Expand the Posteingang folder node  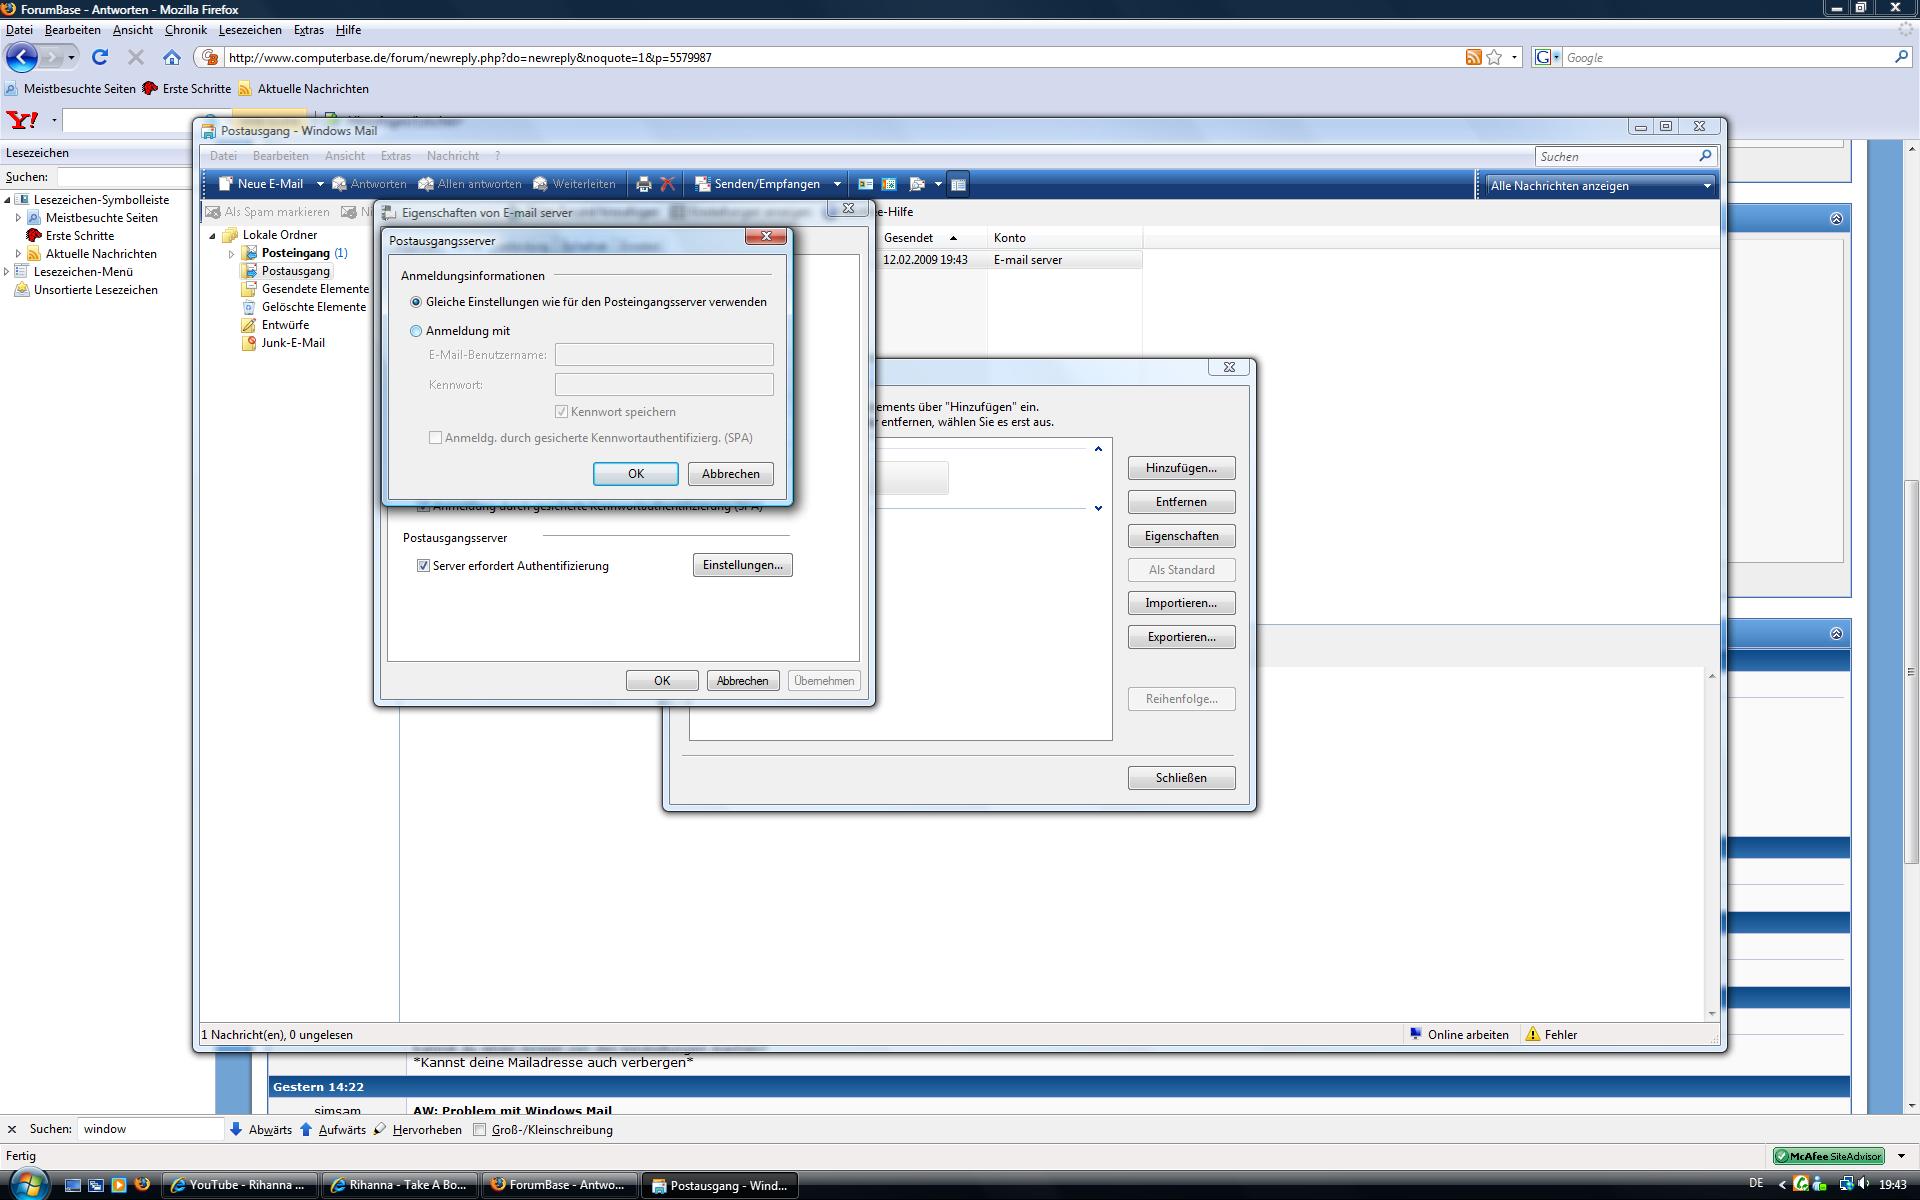pos(231,254)
